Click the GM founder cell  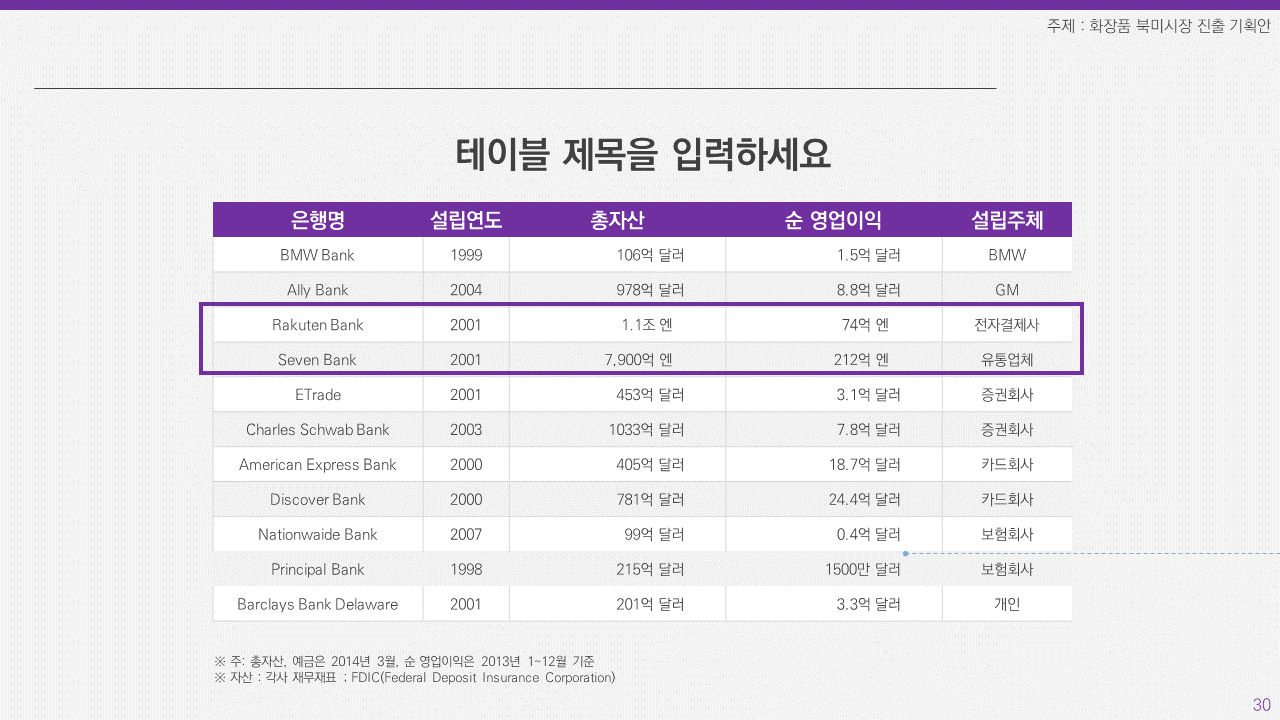point(1007,290)
